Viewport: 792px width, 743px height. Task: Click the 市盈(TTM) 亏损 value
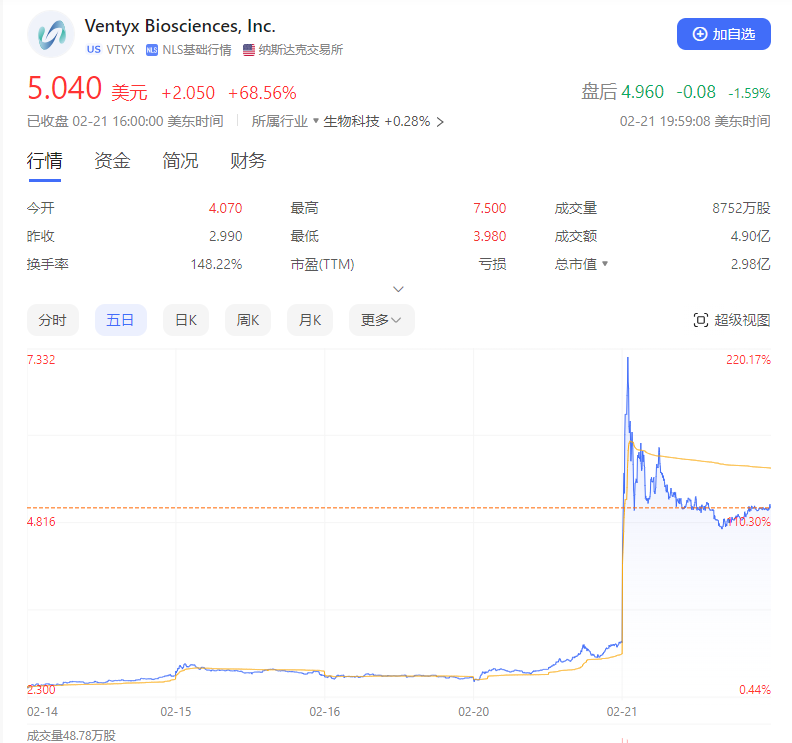coord(492,264)
